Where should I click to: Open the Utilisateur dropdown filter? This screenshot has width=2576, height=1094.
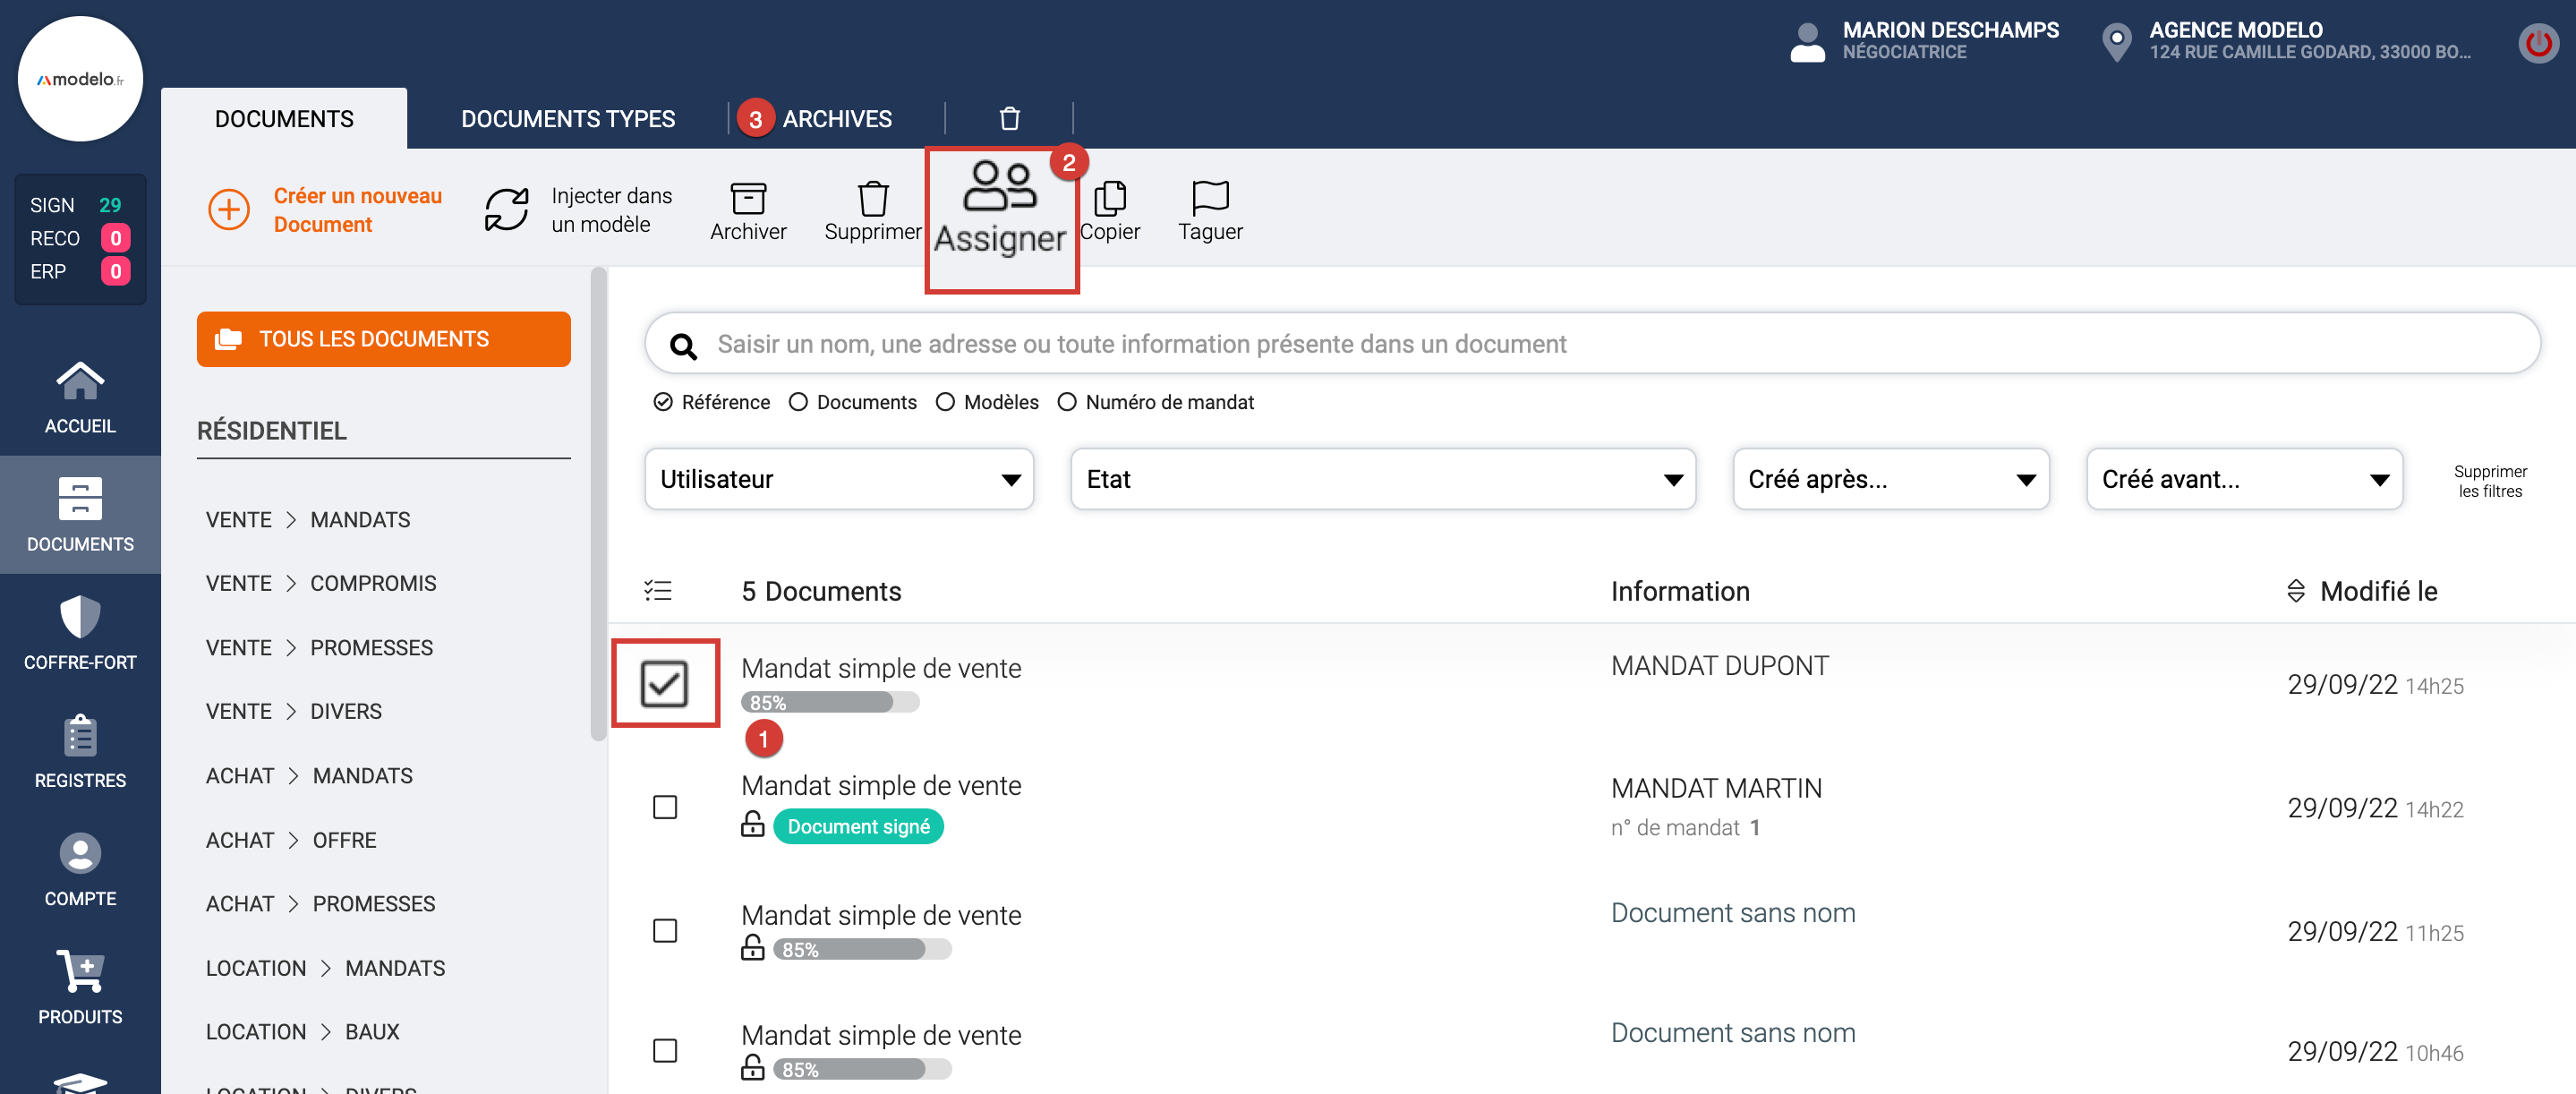tap(838, 479)
